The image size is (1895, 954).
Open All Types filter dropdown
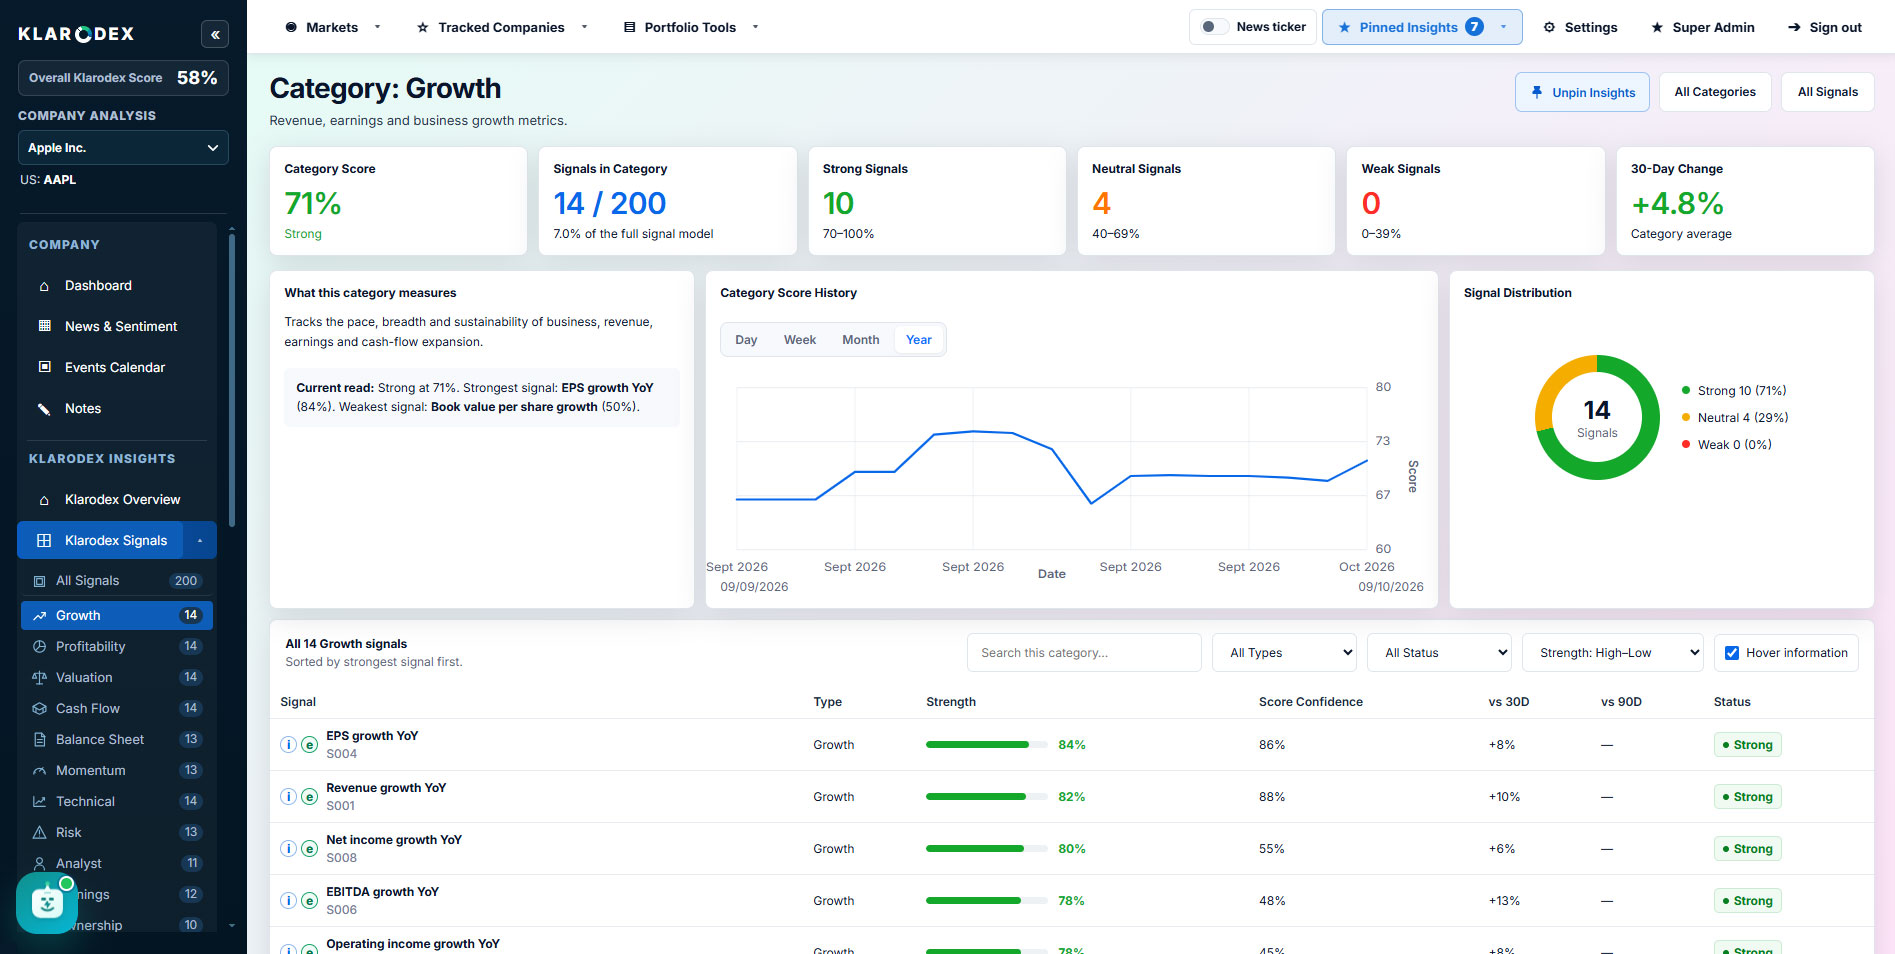[x=1284, y=653]
